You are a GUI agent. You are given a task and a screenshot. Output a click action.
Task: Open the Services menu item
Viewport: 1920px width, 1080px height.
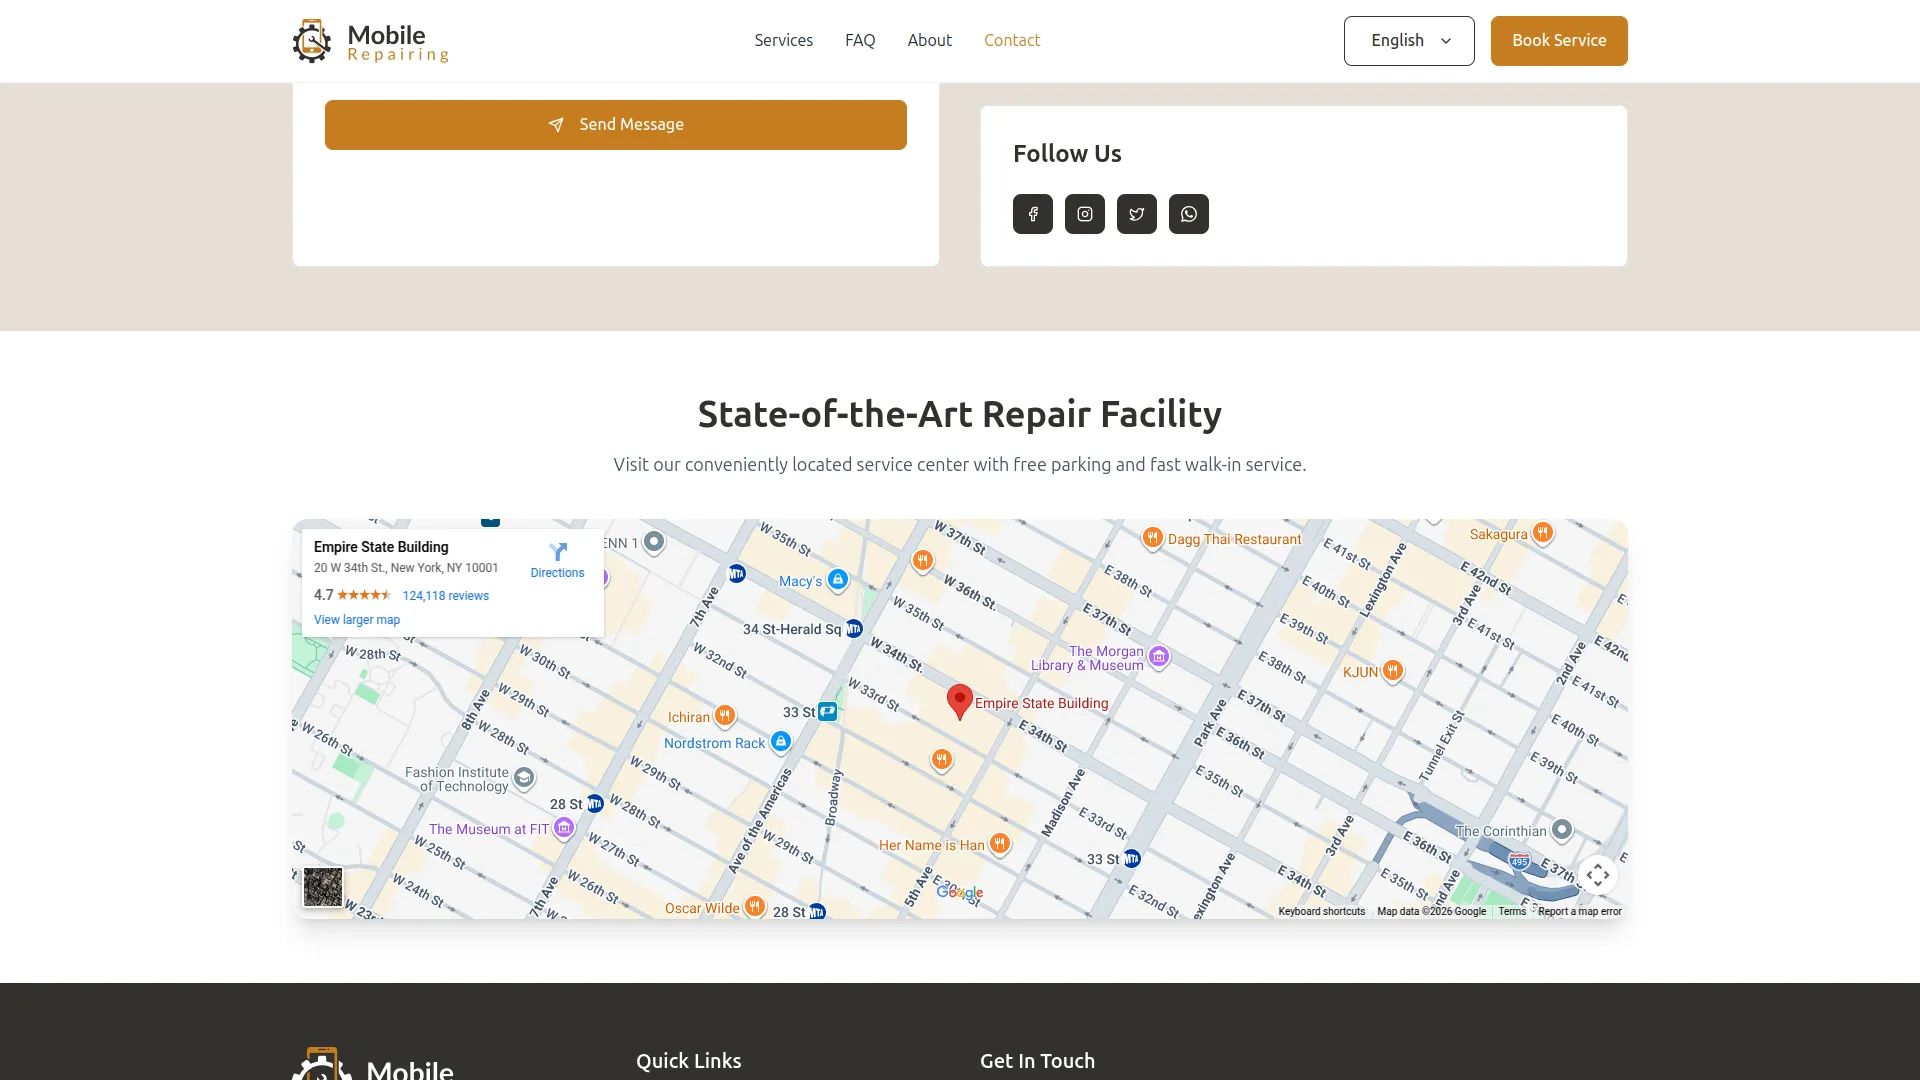tap(783, 40)
